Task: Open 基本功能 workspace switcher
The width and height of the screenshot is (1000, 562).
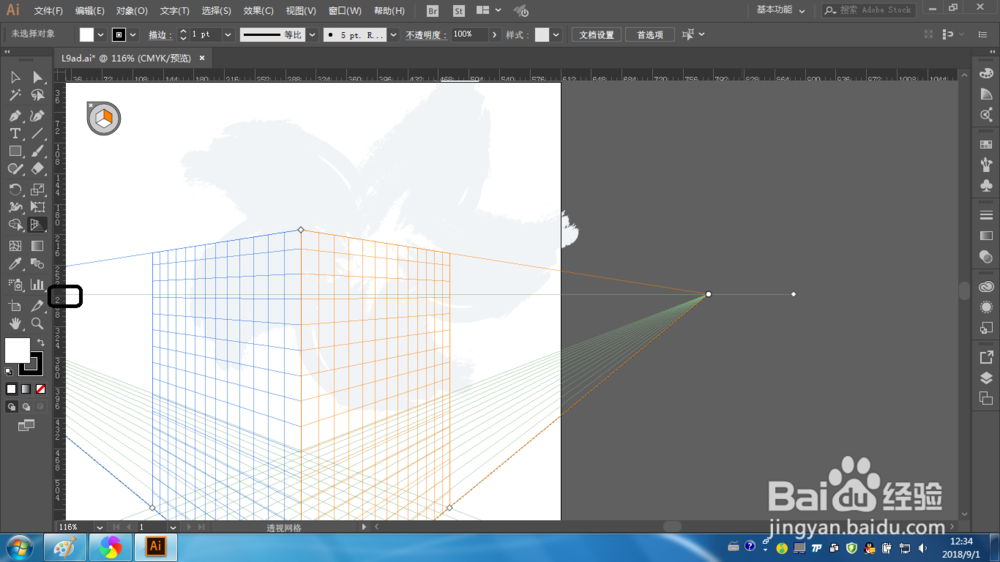Action: click(781, 10)
